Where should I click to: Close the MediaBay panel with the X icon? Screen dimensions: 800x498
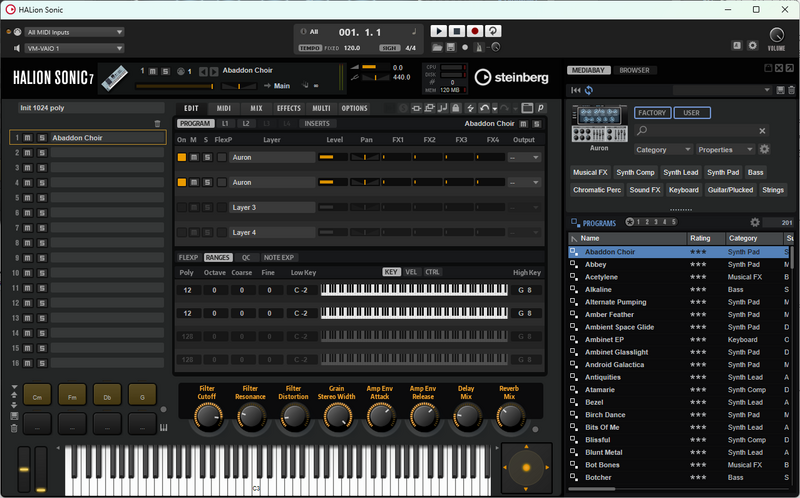click(779, 68)
